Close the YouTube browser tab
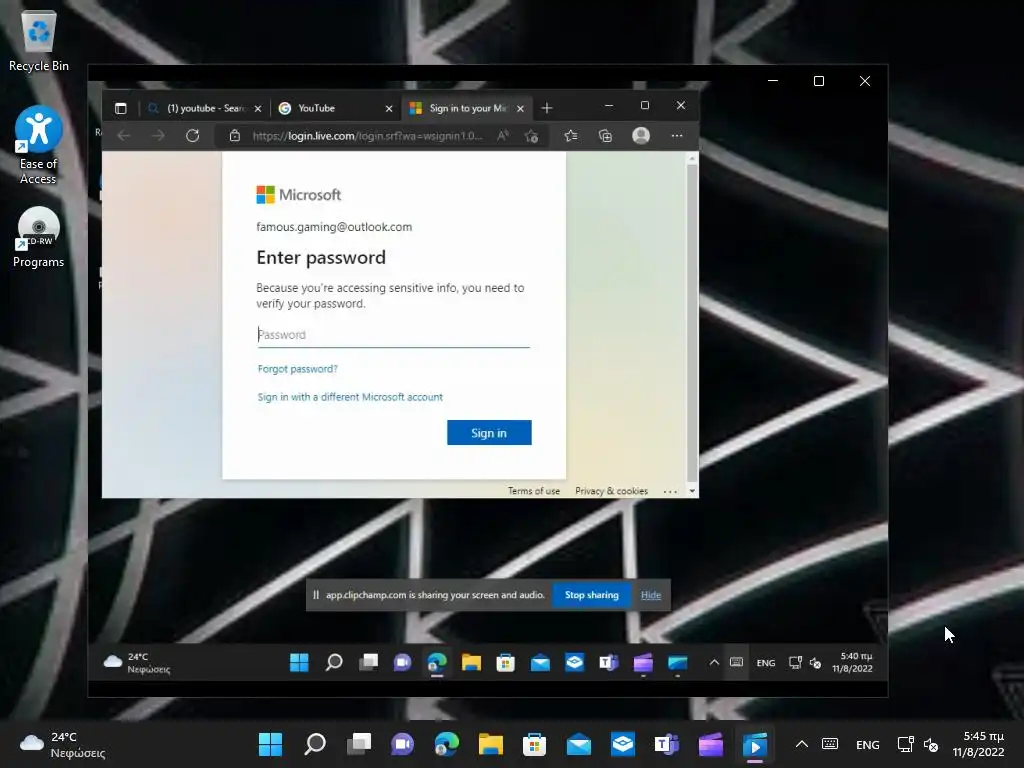The width and height of the screenshot is (1024, 768). [x=389, y=108]
